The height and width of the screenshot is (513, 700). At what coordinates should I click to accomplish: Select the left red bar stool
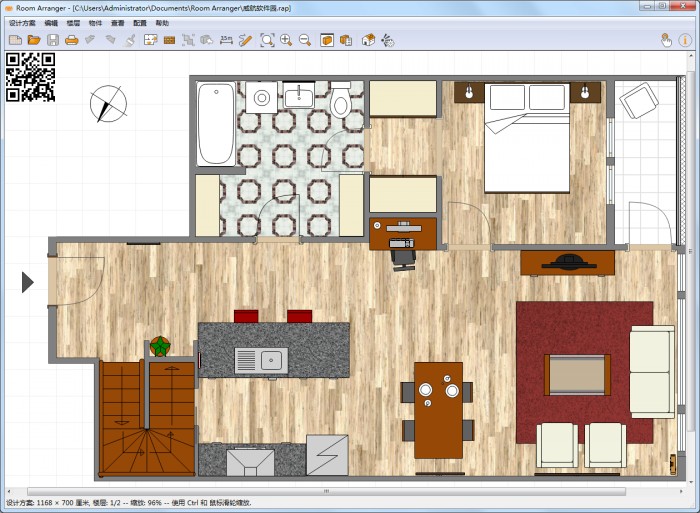pos(246,316)
